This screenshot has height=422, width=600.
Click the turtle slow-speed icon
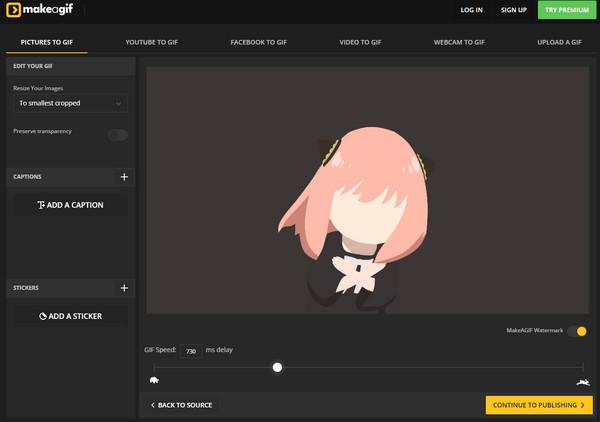coord(154,380)
